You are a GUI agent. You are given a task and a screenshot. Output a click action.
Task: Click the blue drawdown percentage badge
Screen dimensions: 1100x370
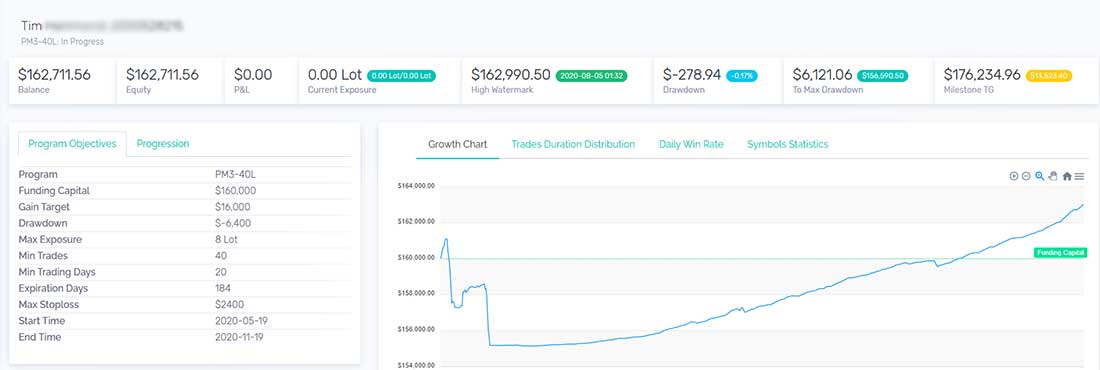[x=742, y=75]
